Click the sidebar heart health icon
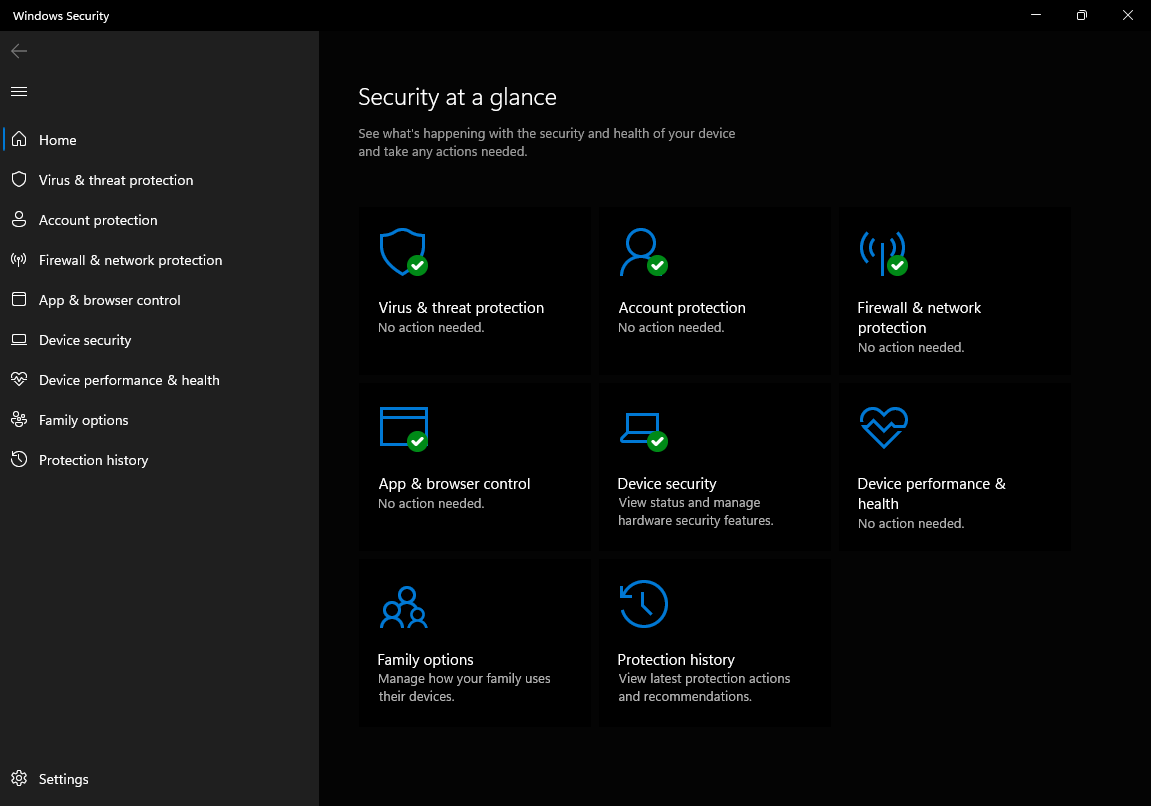1151x806 pixels. coord(19,379)
